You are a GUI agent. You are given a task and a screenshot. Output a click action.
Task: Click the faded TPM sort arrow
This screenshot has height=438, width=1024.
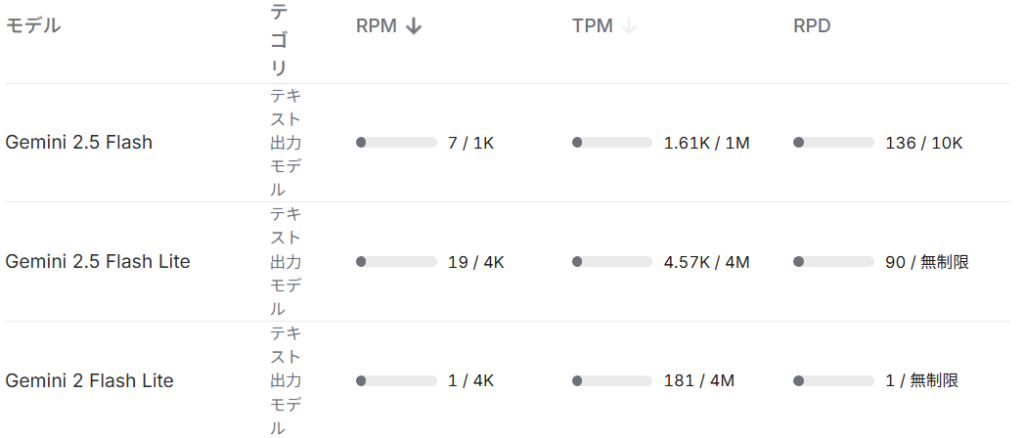point(629,27)
